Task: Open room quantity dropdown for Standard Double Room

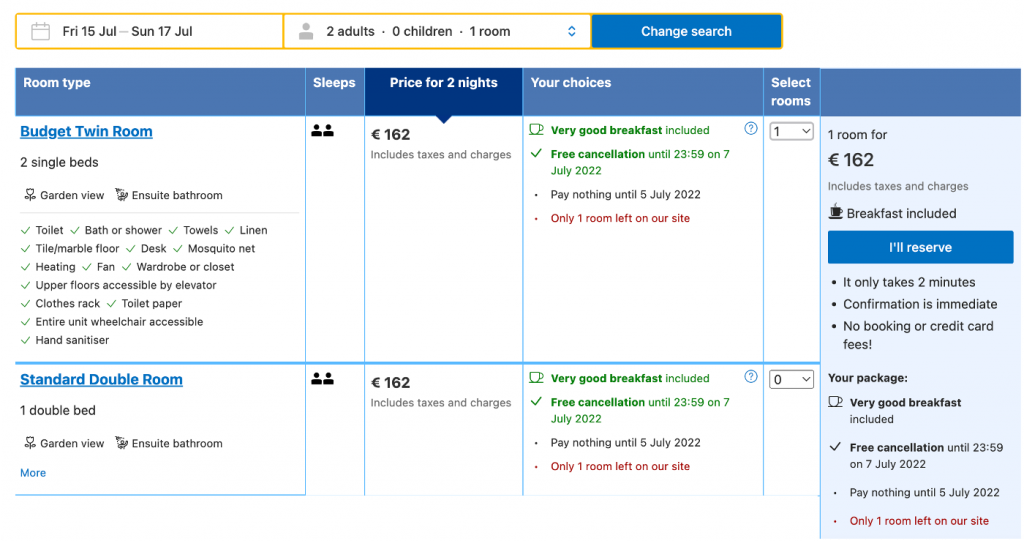Action: click(x=791, y=379)
